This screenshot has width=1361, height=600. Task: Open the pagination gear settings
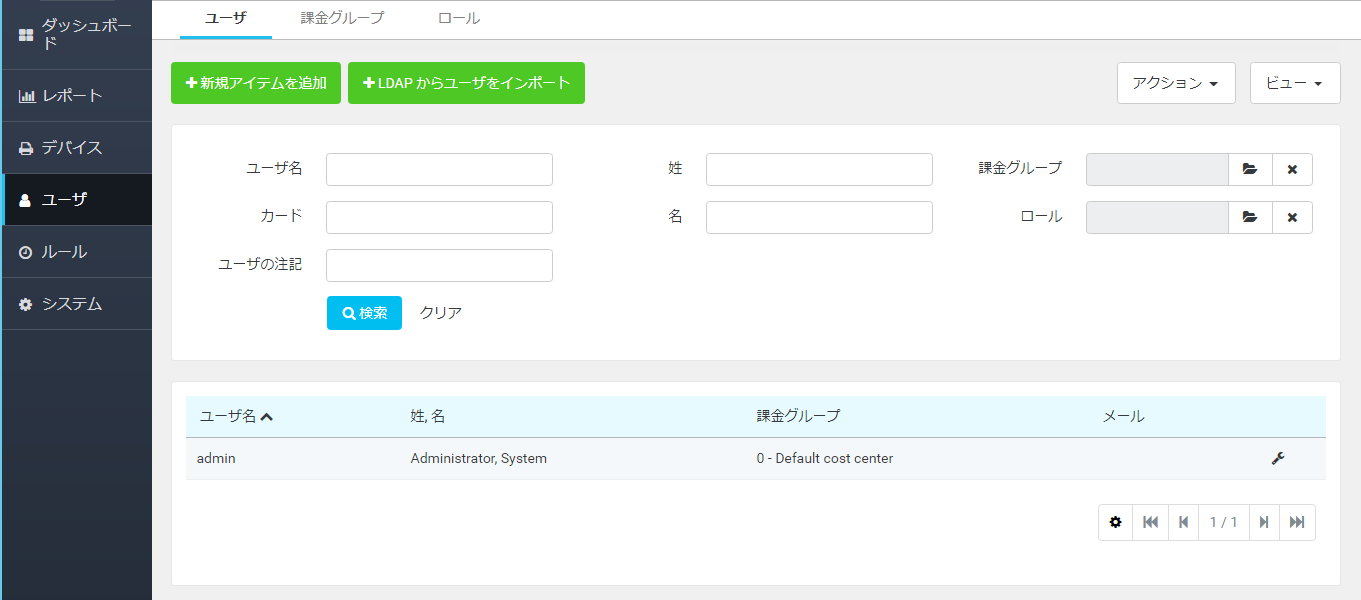coord(1116,522)
